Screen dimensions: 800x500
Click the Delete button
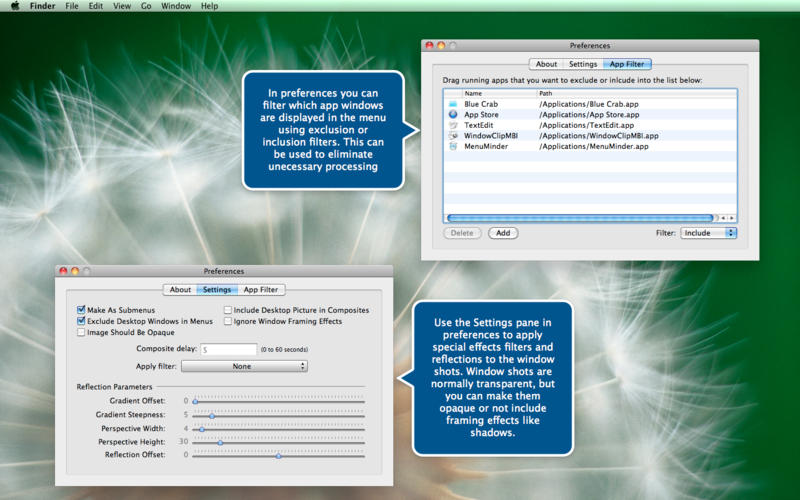(462, 233)
